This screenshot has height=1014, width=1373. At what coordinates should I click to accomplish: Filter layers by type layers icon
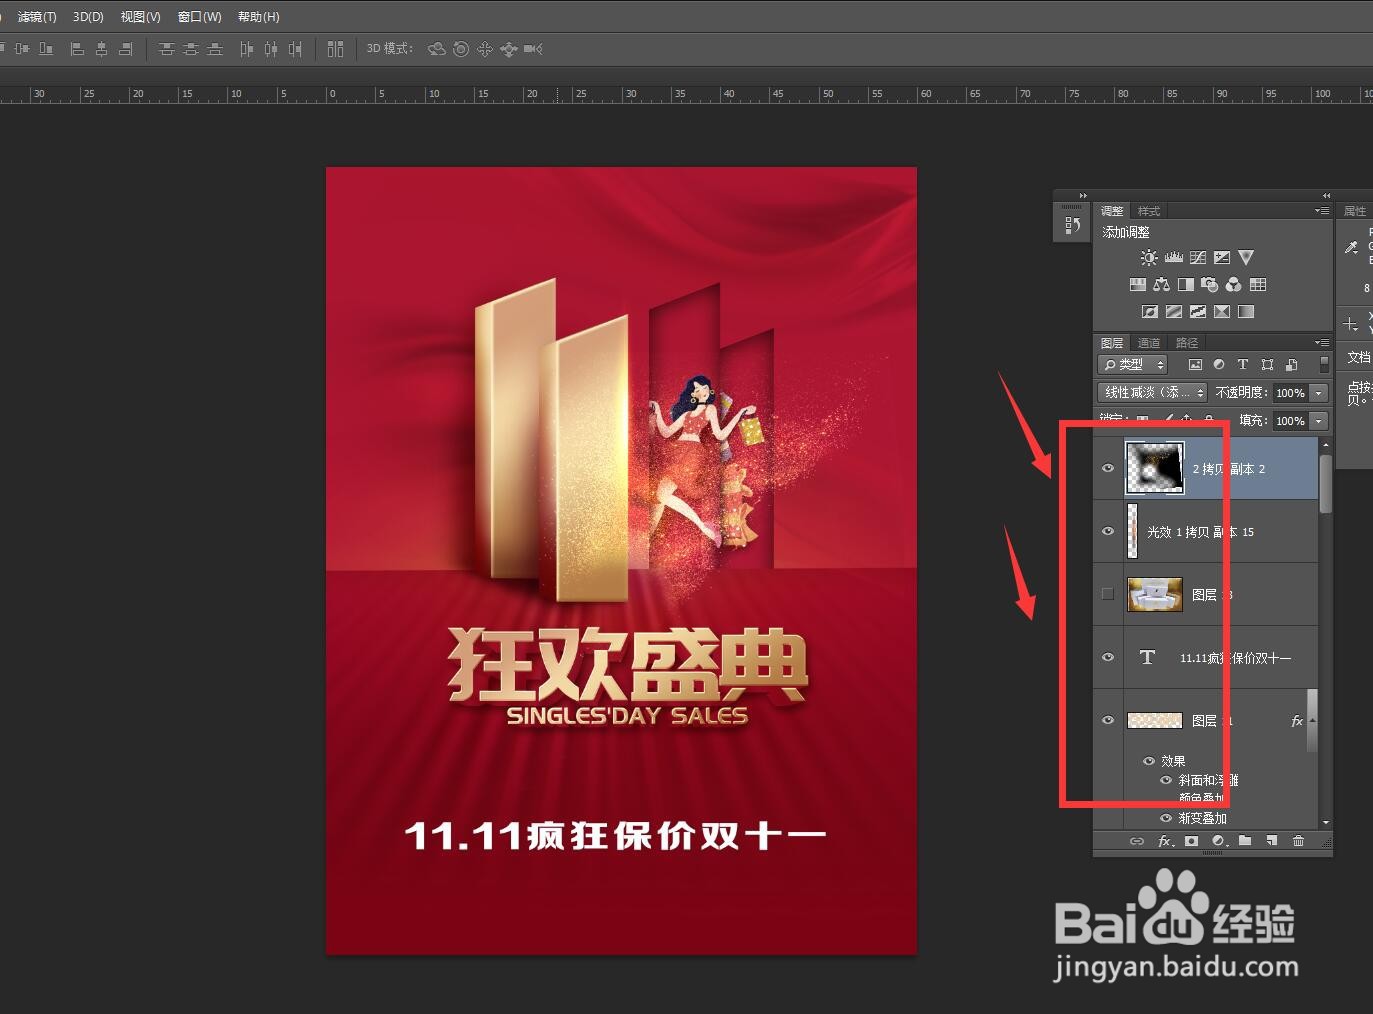[1243, 365]
